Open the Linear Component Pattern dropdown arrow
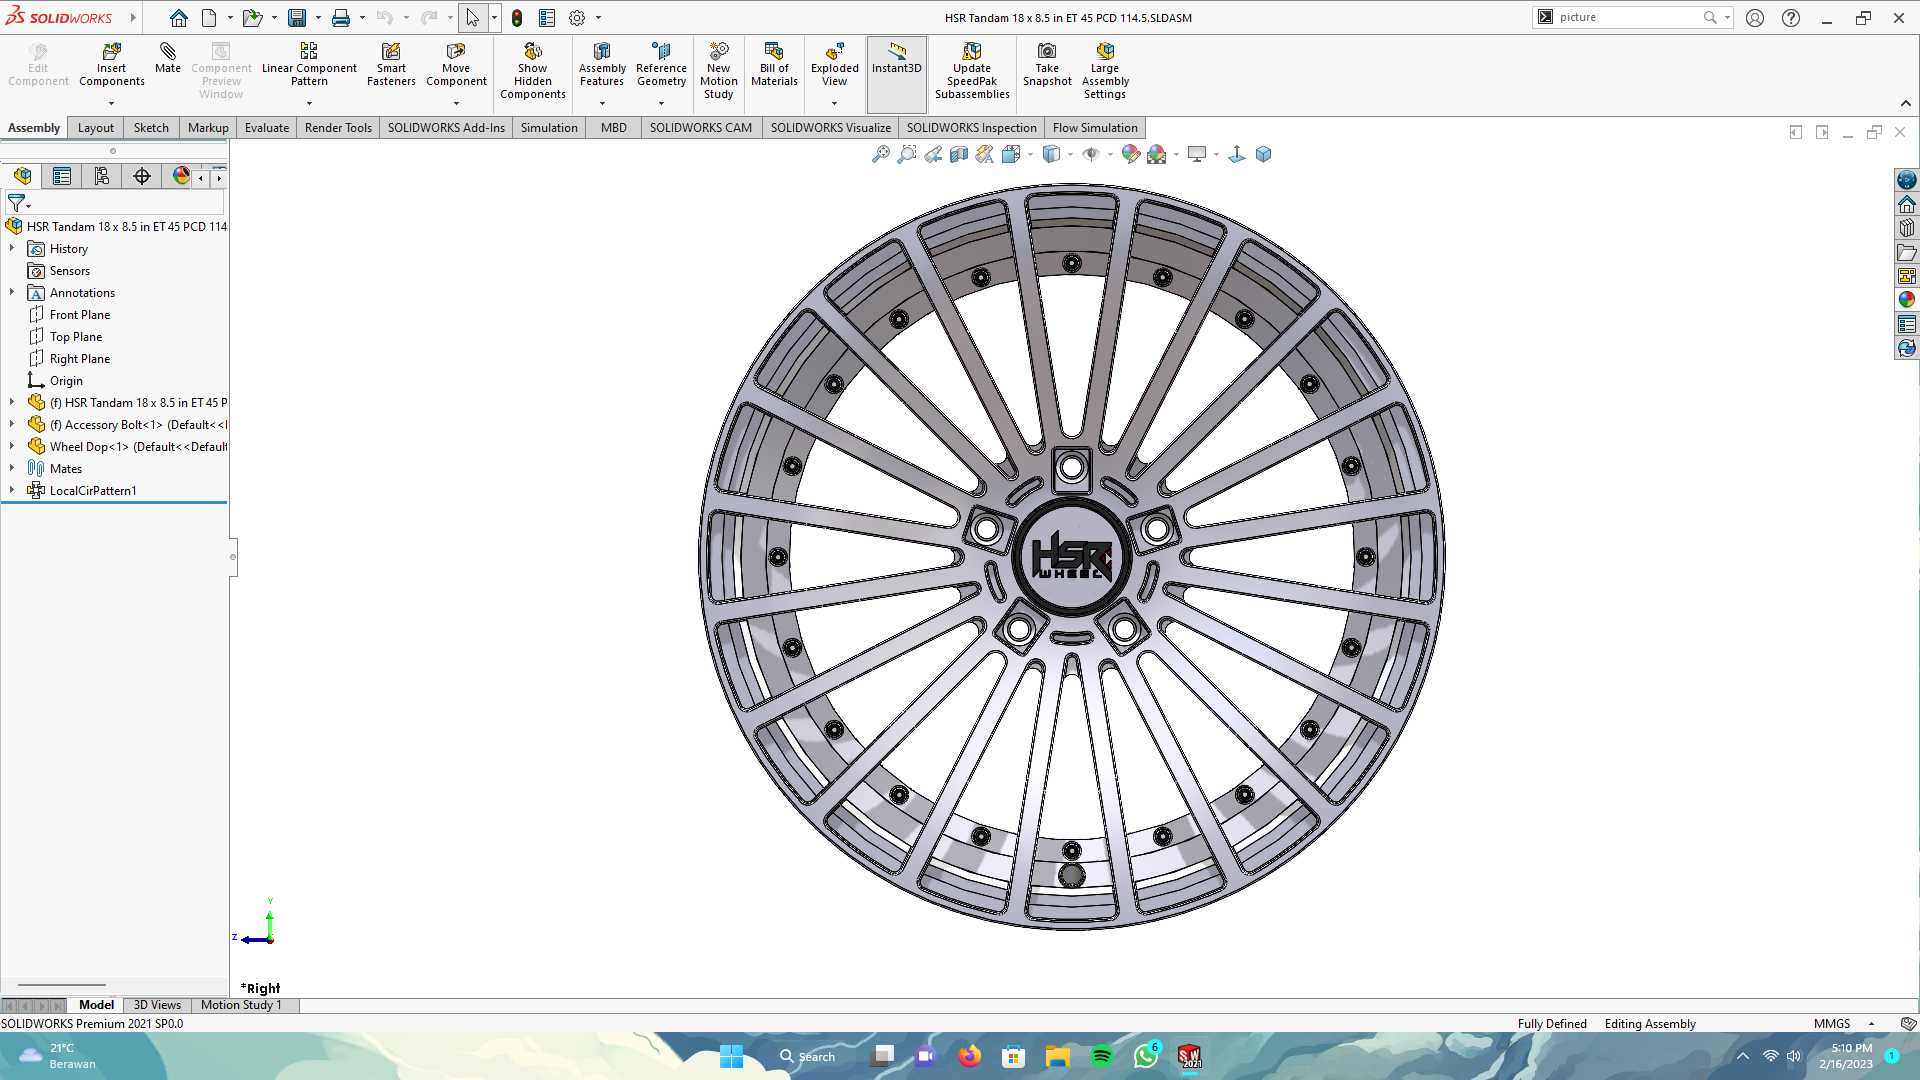 coord(309,103)
